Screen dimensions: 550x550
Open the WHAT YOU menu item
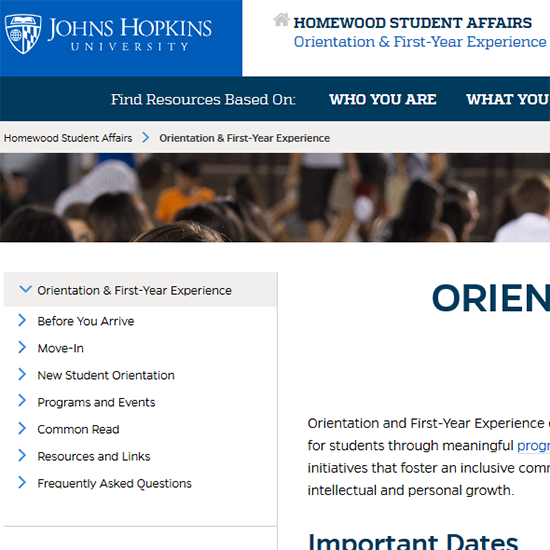point(508,99)
